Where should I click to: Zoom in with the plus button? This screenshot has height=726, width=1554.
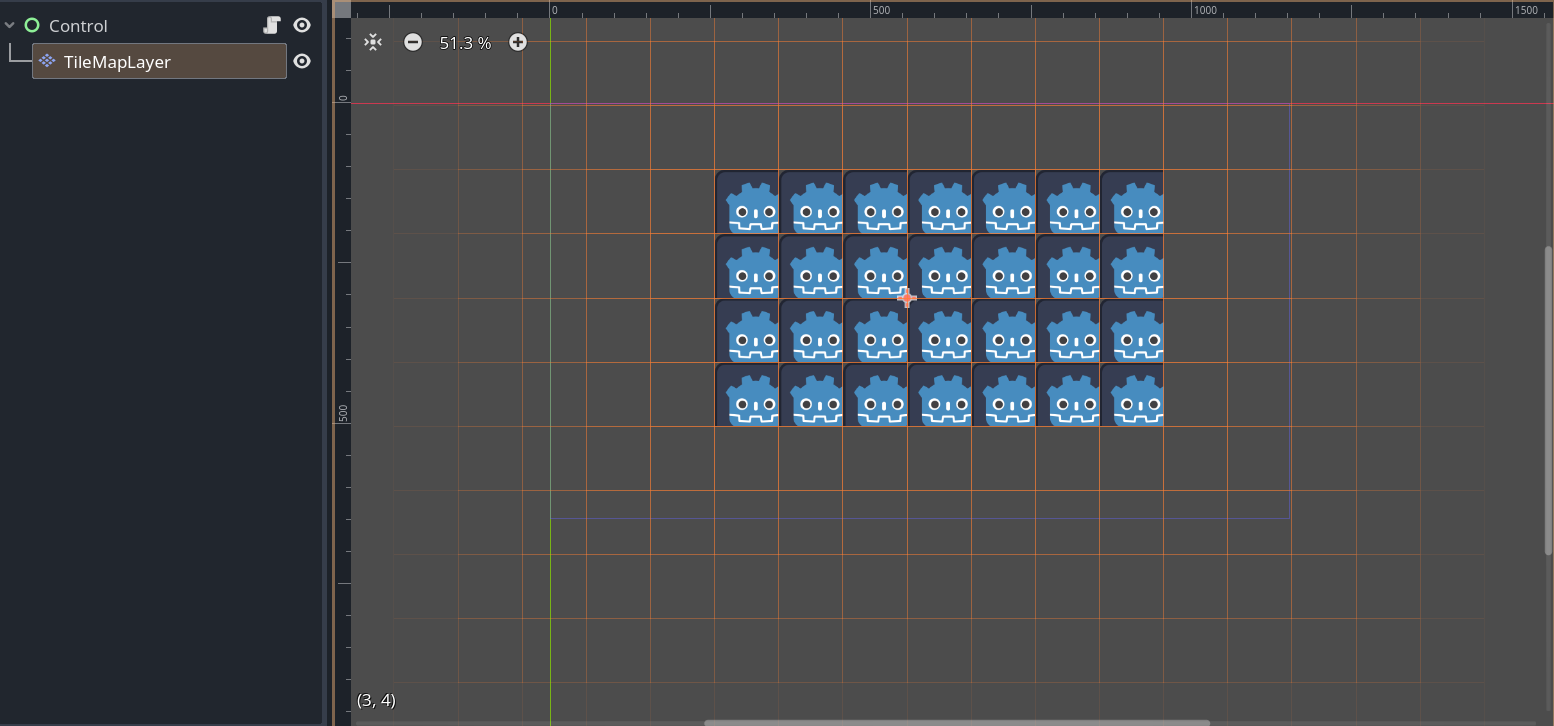click(517, 42)
